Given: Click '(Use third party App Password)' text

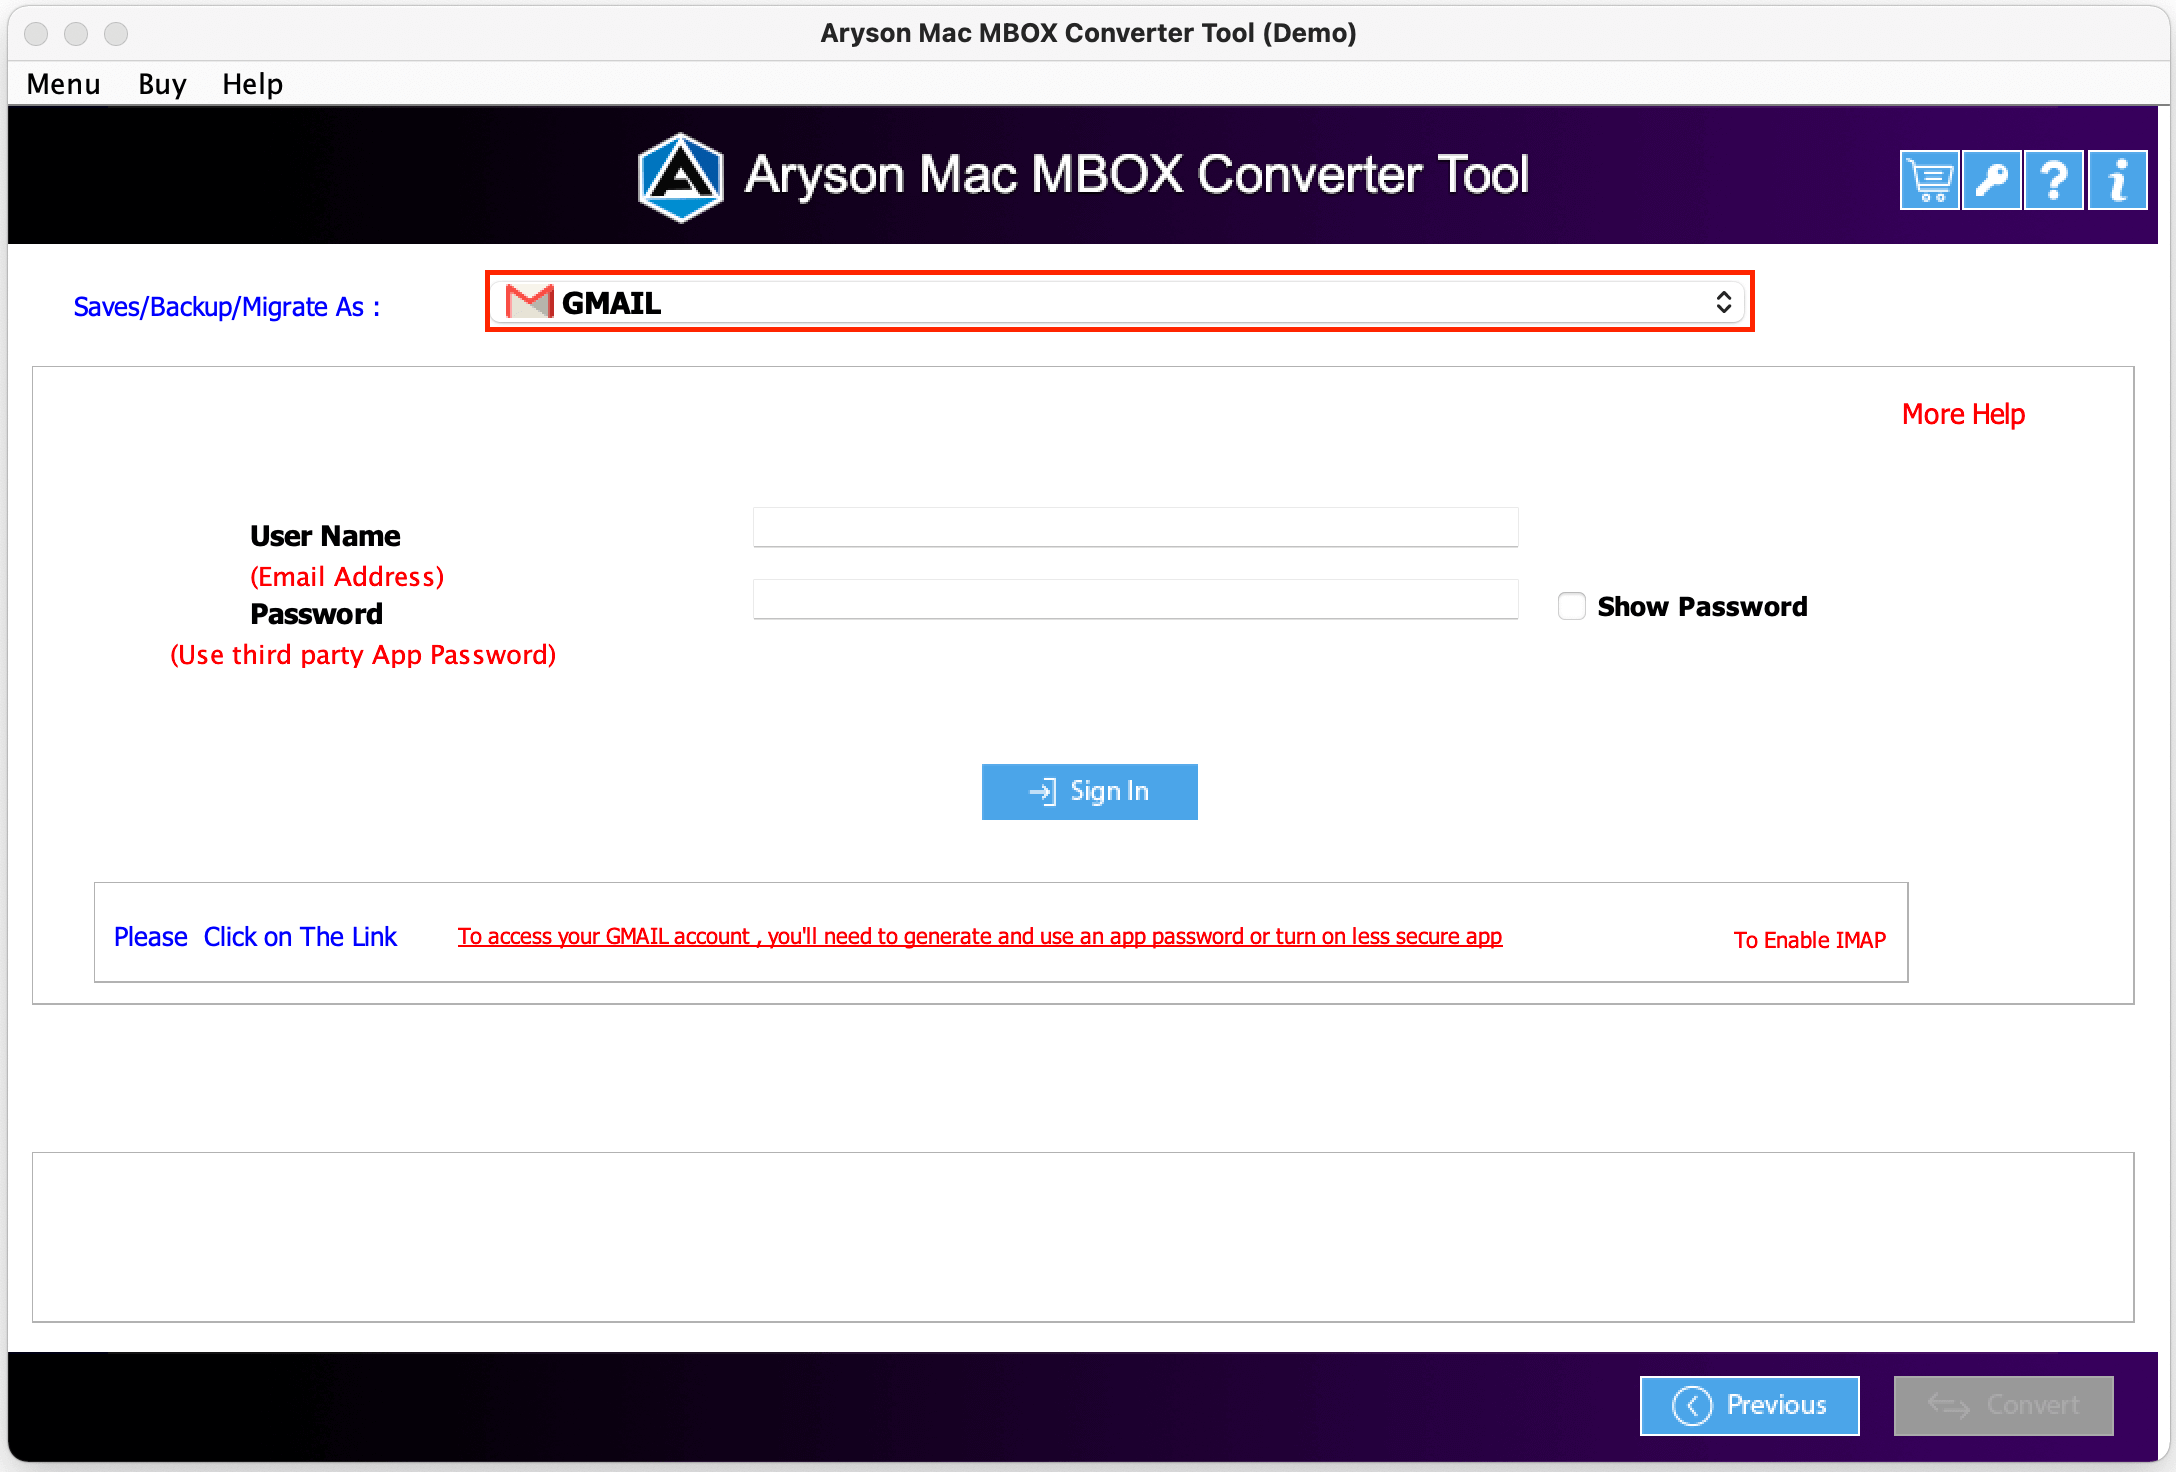Looking at the screenshot, I should (363, 655).
